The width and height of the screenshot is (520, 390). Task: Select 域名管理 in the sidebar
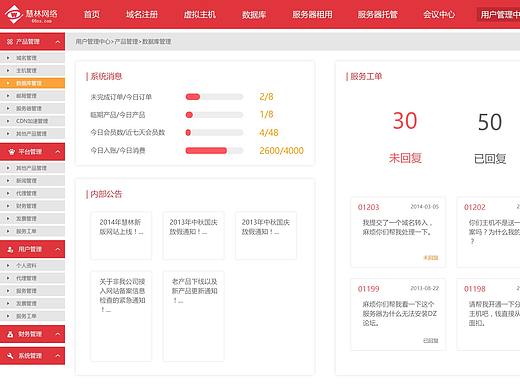pos(32,58)
